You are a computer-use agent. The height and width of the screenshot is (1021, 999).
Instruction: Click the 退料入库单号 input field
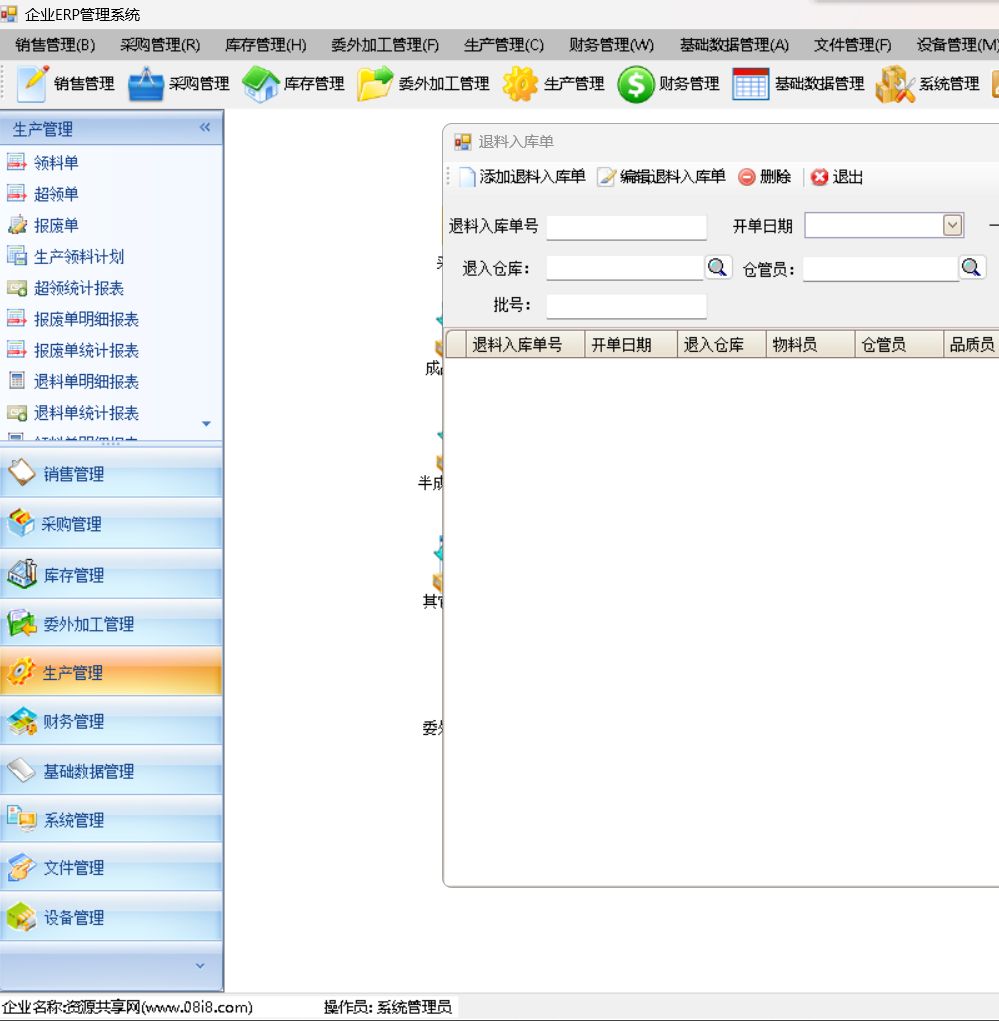626,227
